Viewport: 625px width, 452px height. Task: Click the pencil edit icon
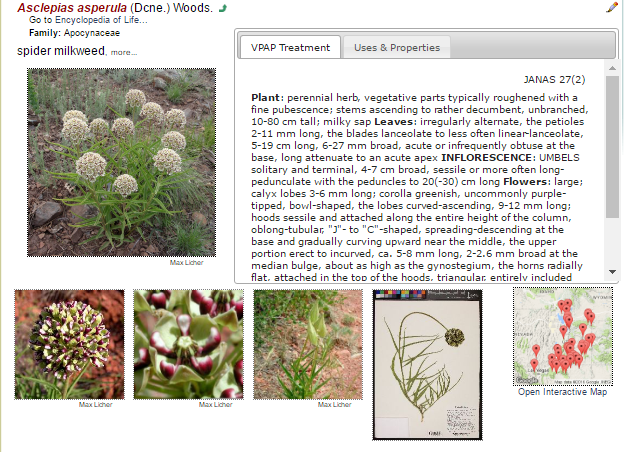coord(612,8)
